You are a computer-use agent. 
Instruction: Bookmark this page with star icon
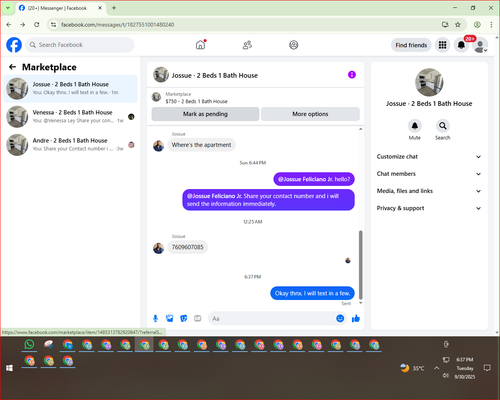(458, 25)
